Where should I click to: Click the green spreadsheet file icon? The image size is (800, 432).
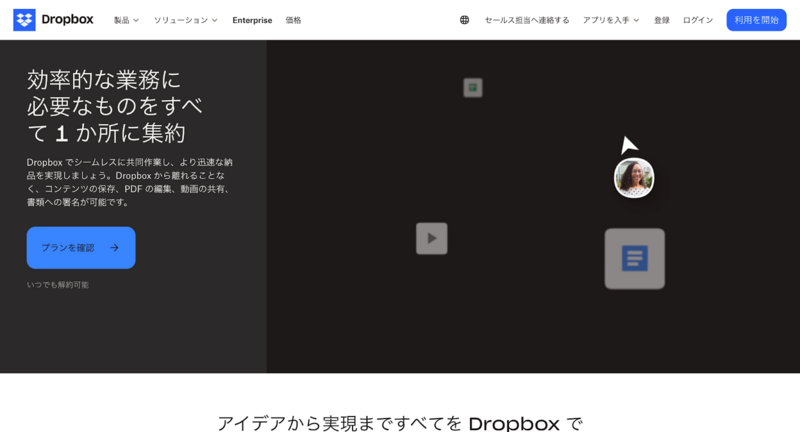(473, 88)
